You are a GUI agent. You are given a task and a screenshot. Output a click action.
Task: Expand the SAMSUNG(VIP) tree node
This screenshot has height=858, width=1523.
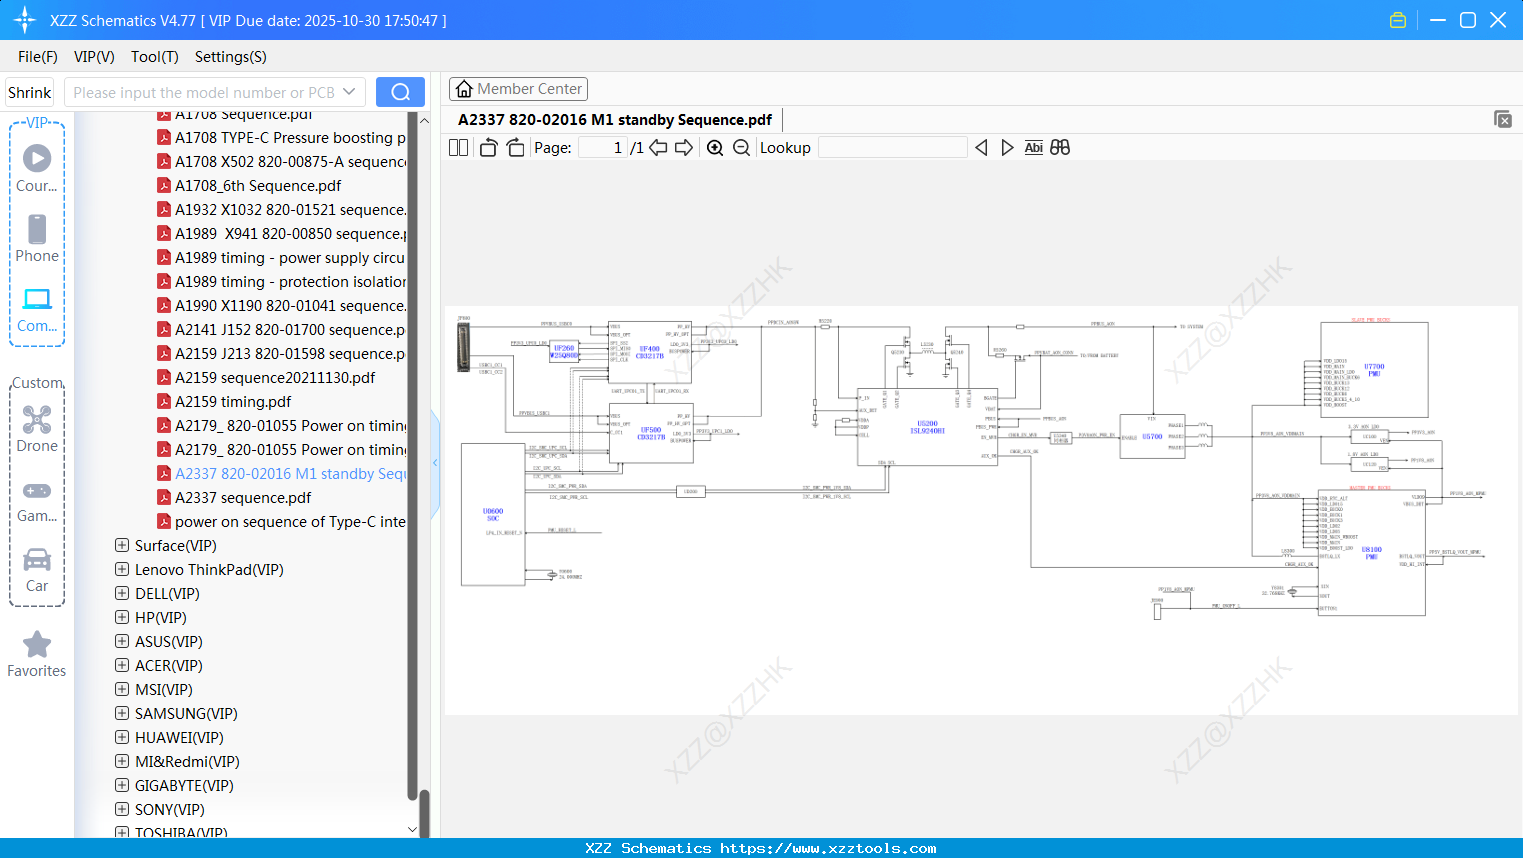[122, 713]
